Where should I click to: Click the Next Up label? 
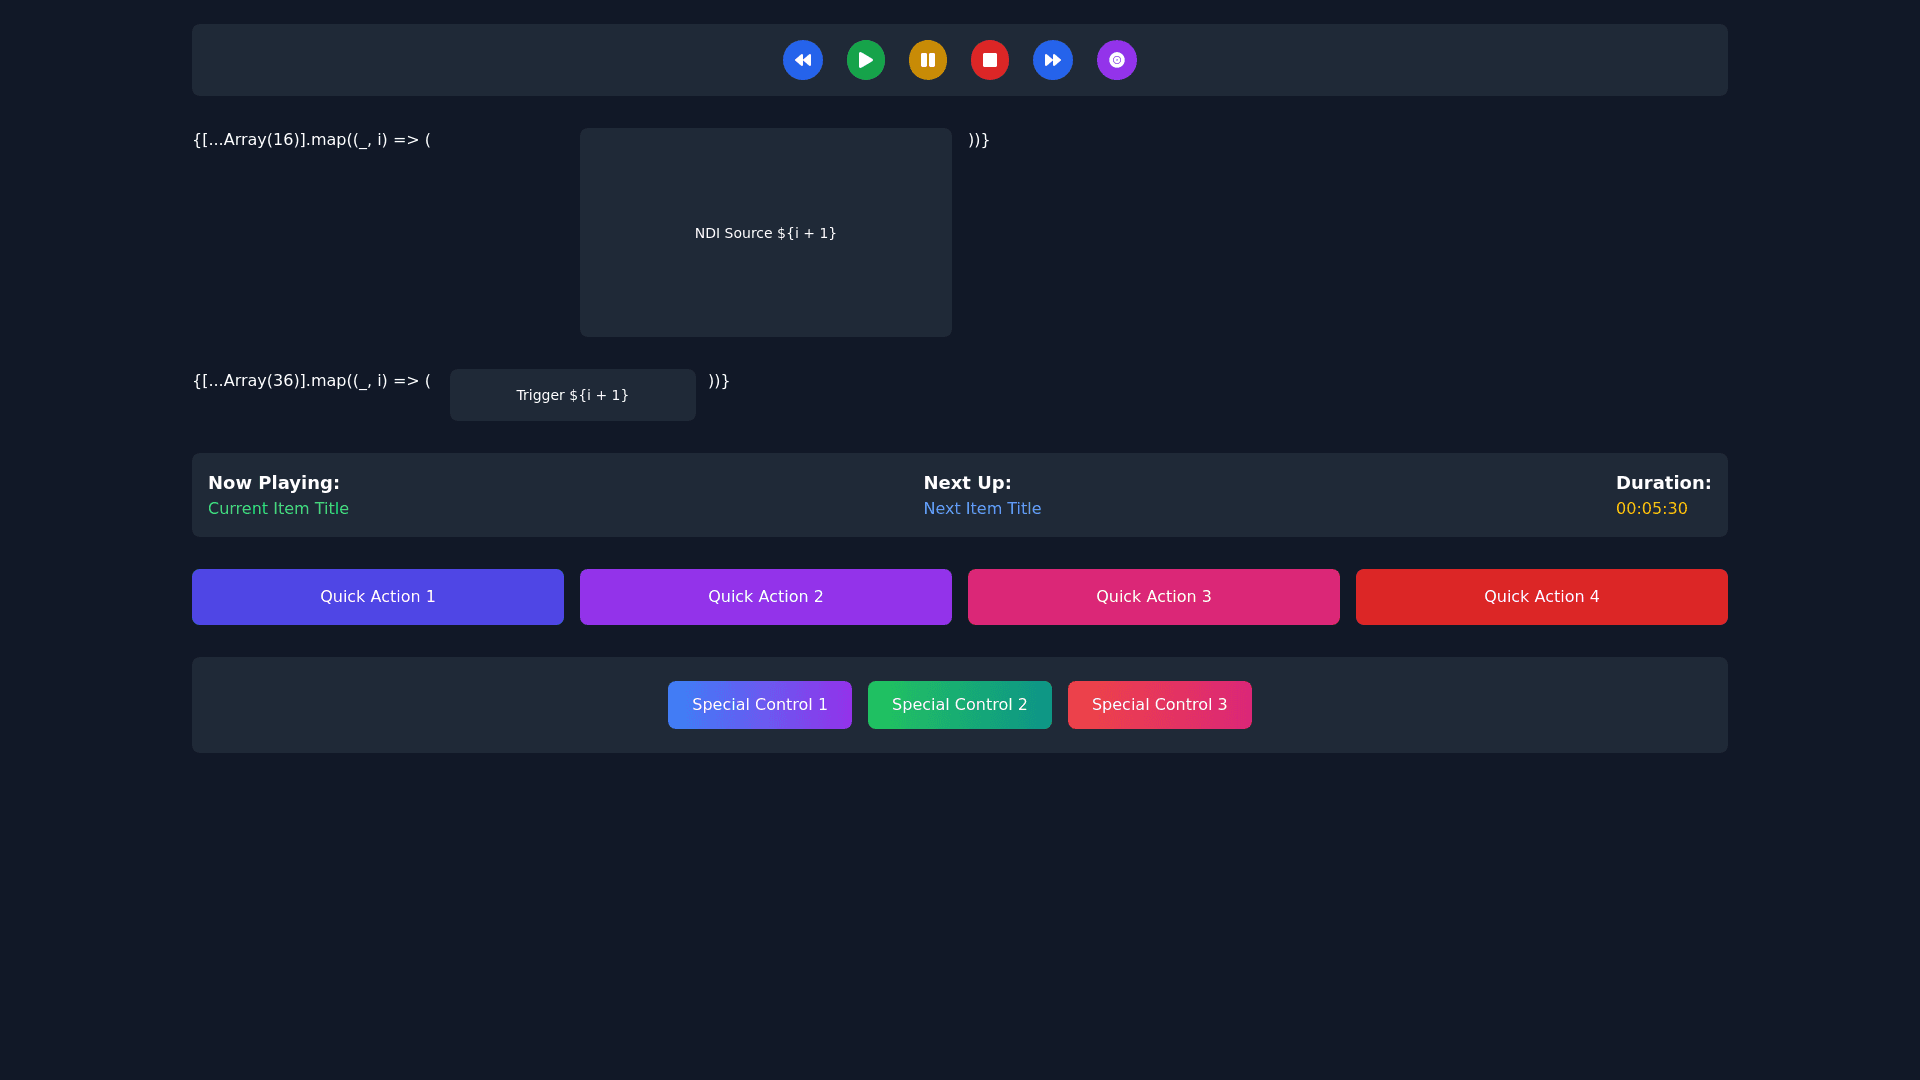click(967, 483)
